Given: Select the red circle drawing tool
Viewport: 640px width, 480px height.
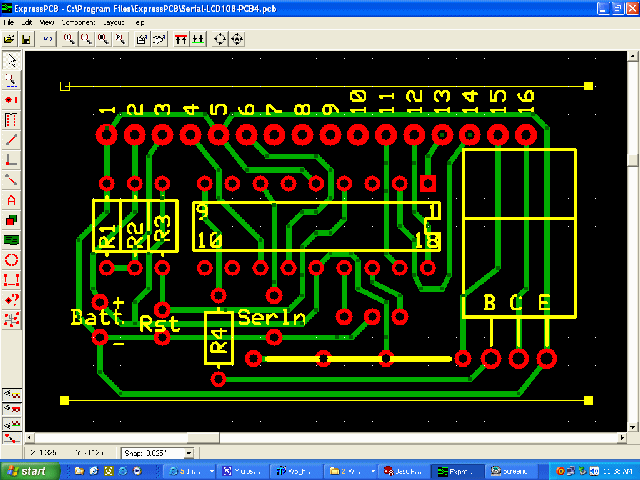Looking at the screenshot, I should click(11, 260).
